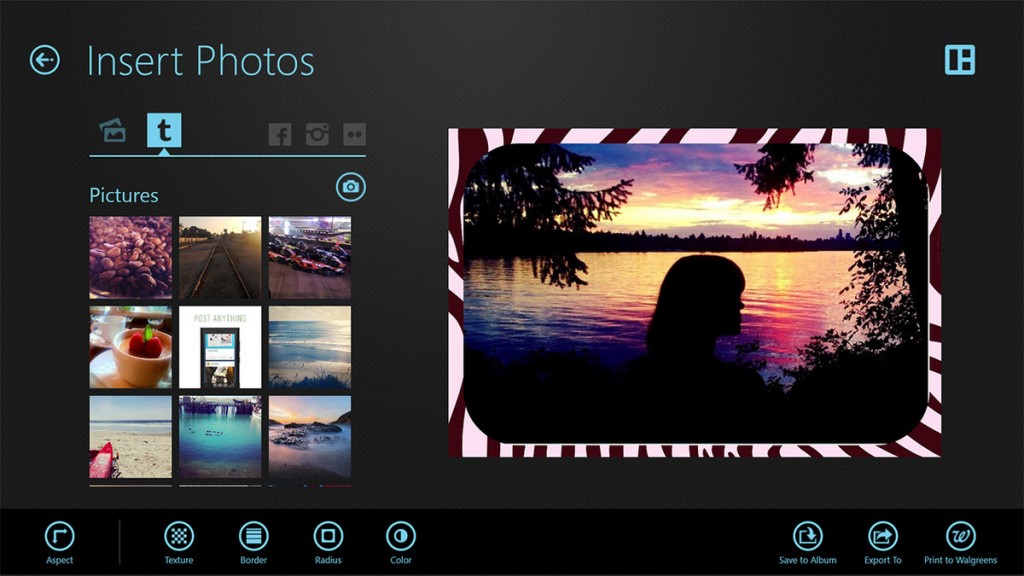Image resolution: width=1024 pixels, height=576 pixels.
Task: Open the Border settings
Action: (254, 536)
